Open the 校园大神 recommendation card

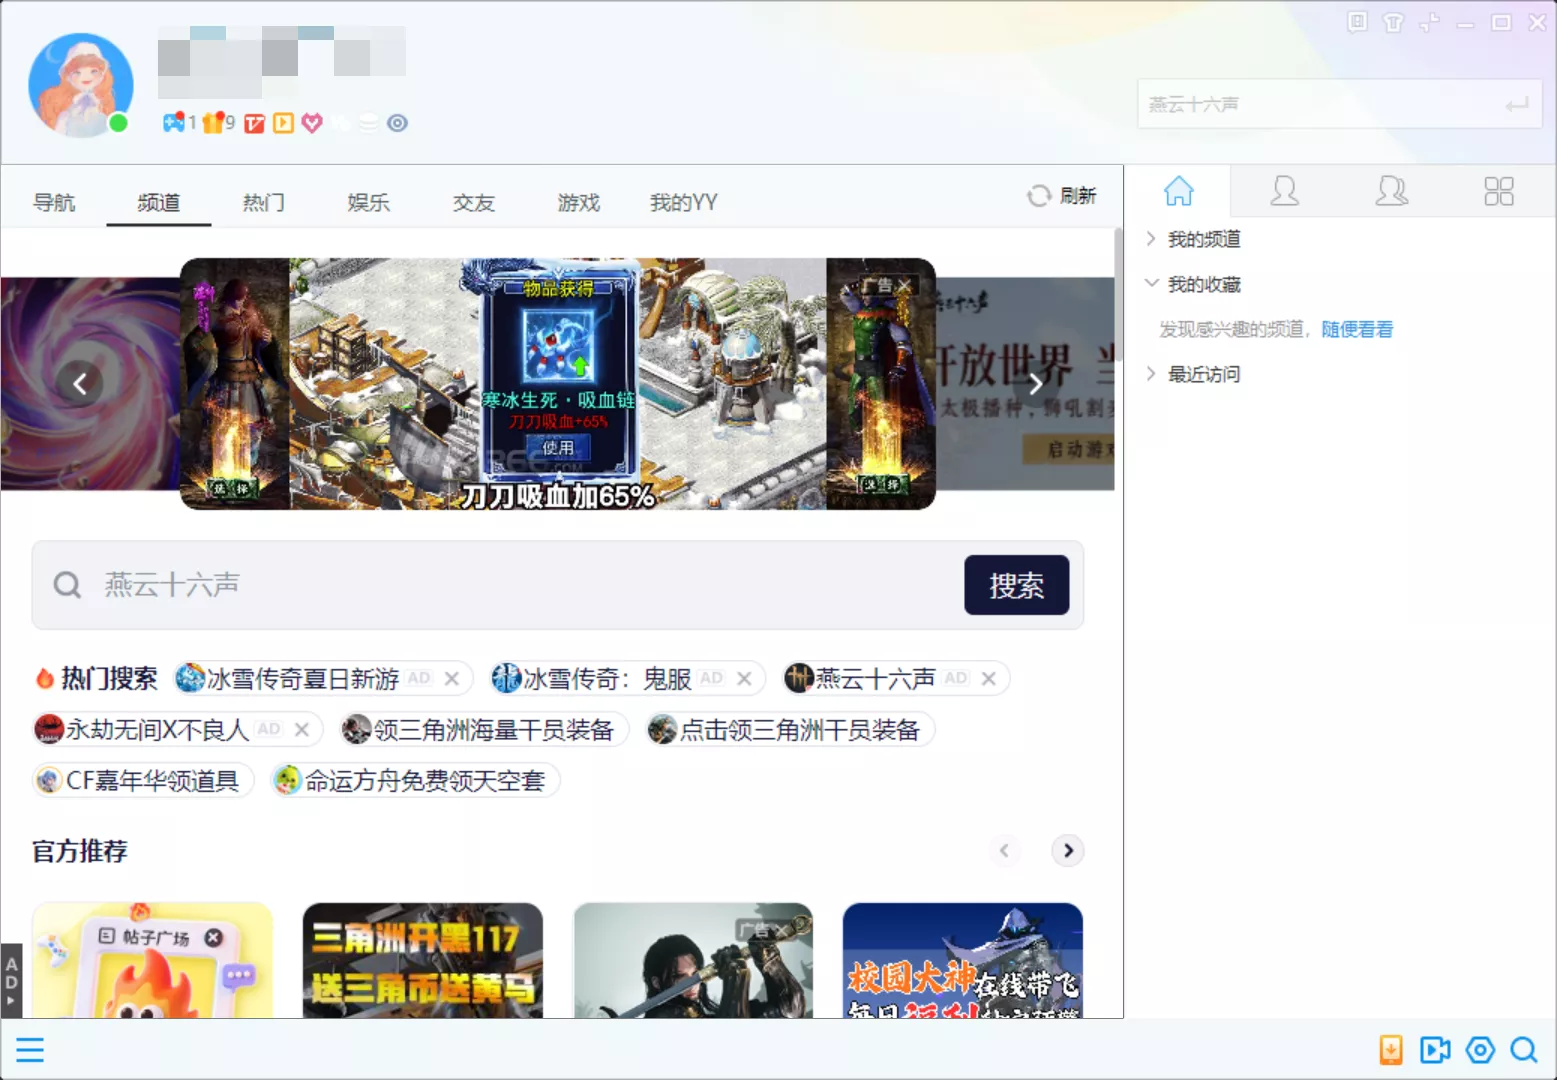pyautogui.click(x=963, y=960)
